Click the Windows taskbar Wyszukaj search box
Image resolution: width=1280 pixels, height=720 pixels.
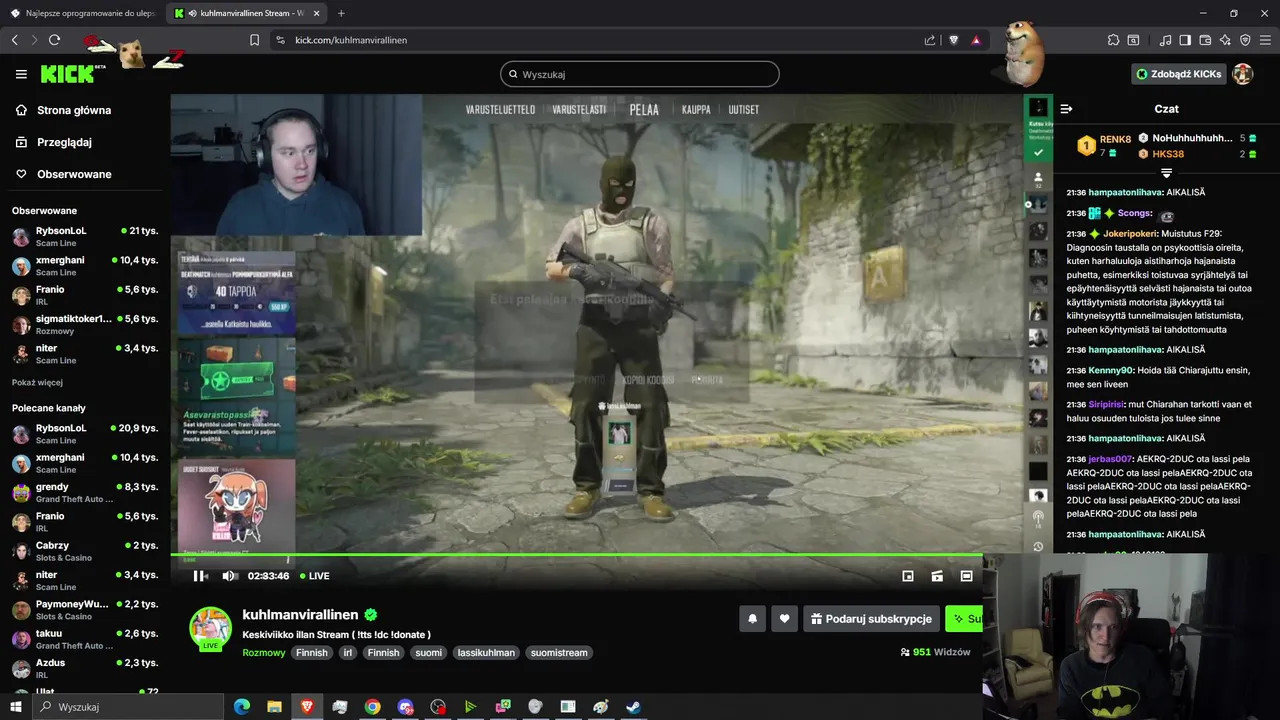pyautogui.click(x=128, y=707)
